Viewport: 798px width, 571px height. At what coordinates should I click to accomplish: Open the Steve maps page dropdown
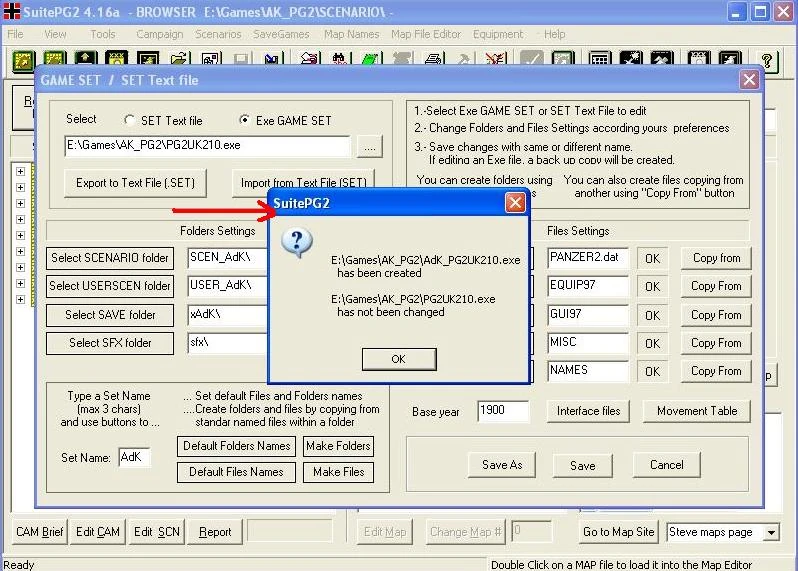772,532
